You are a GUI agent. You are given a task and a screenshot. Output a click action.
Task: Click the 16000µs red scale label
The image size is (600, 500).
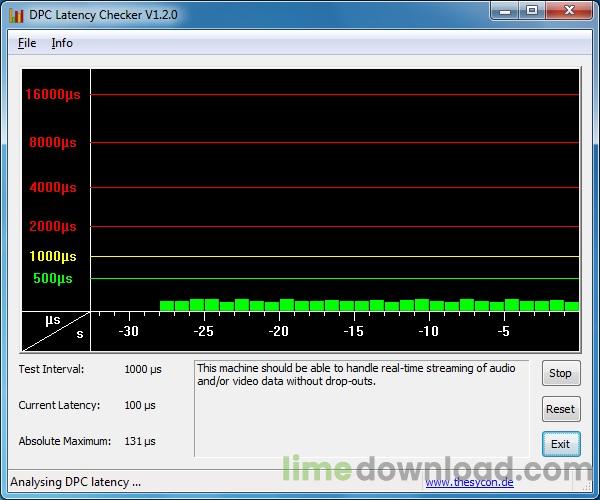click(52, 94)
